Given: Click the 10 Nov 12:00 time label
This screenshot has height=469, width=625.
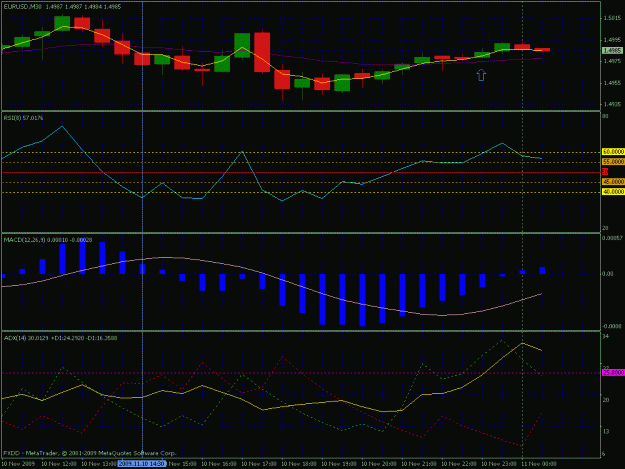Looking at the screenshot, I should (59, 464).
